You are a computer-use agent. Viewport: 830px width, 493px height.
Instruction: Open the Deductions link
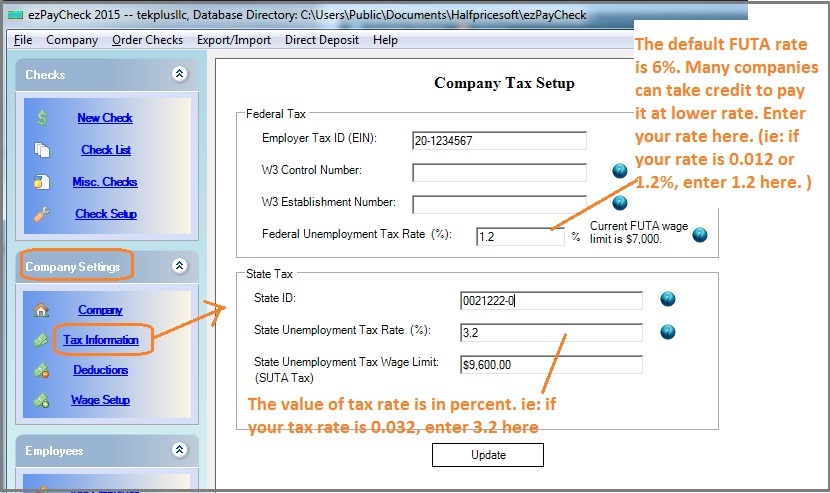(100, 370)
